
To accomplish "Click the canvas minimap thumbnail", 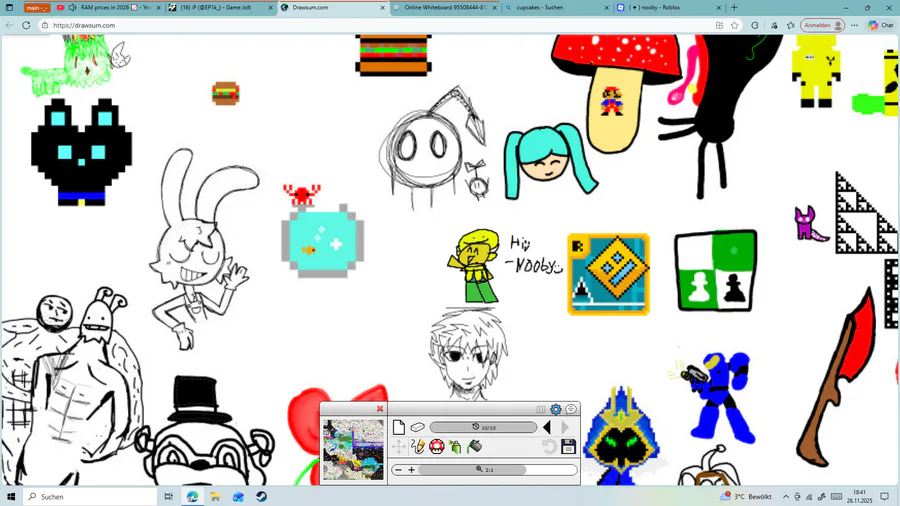I will 353,449.
